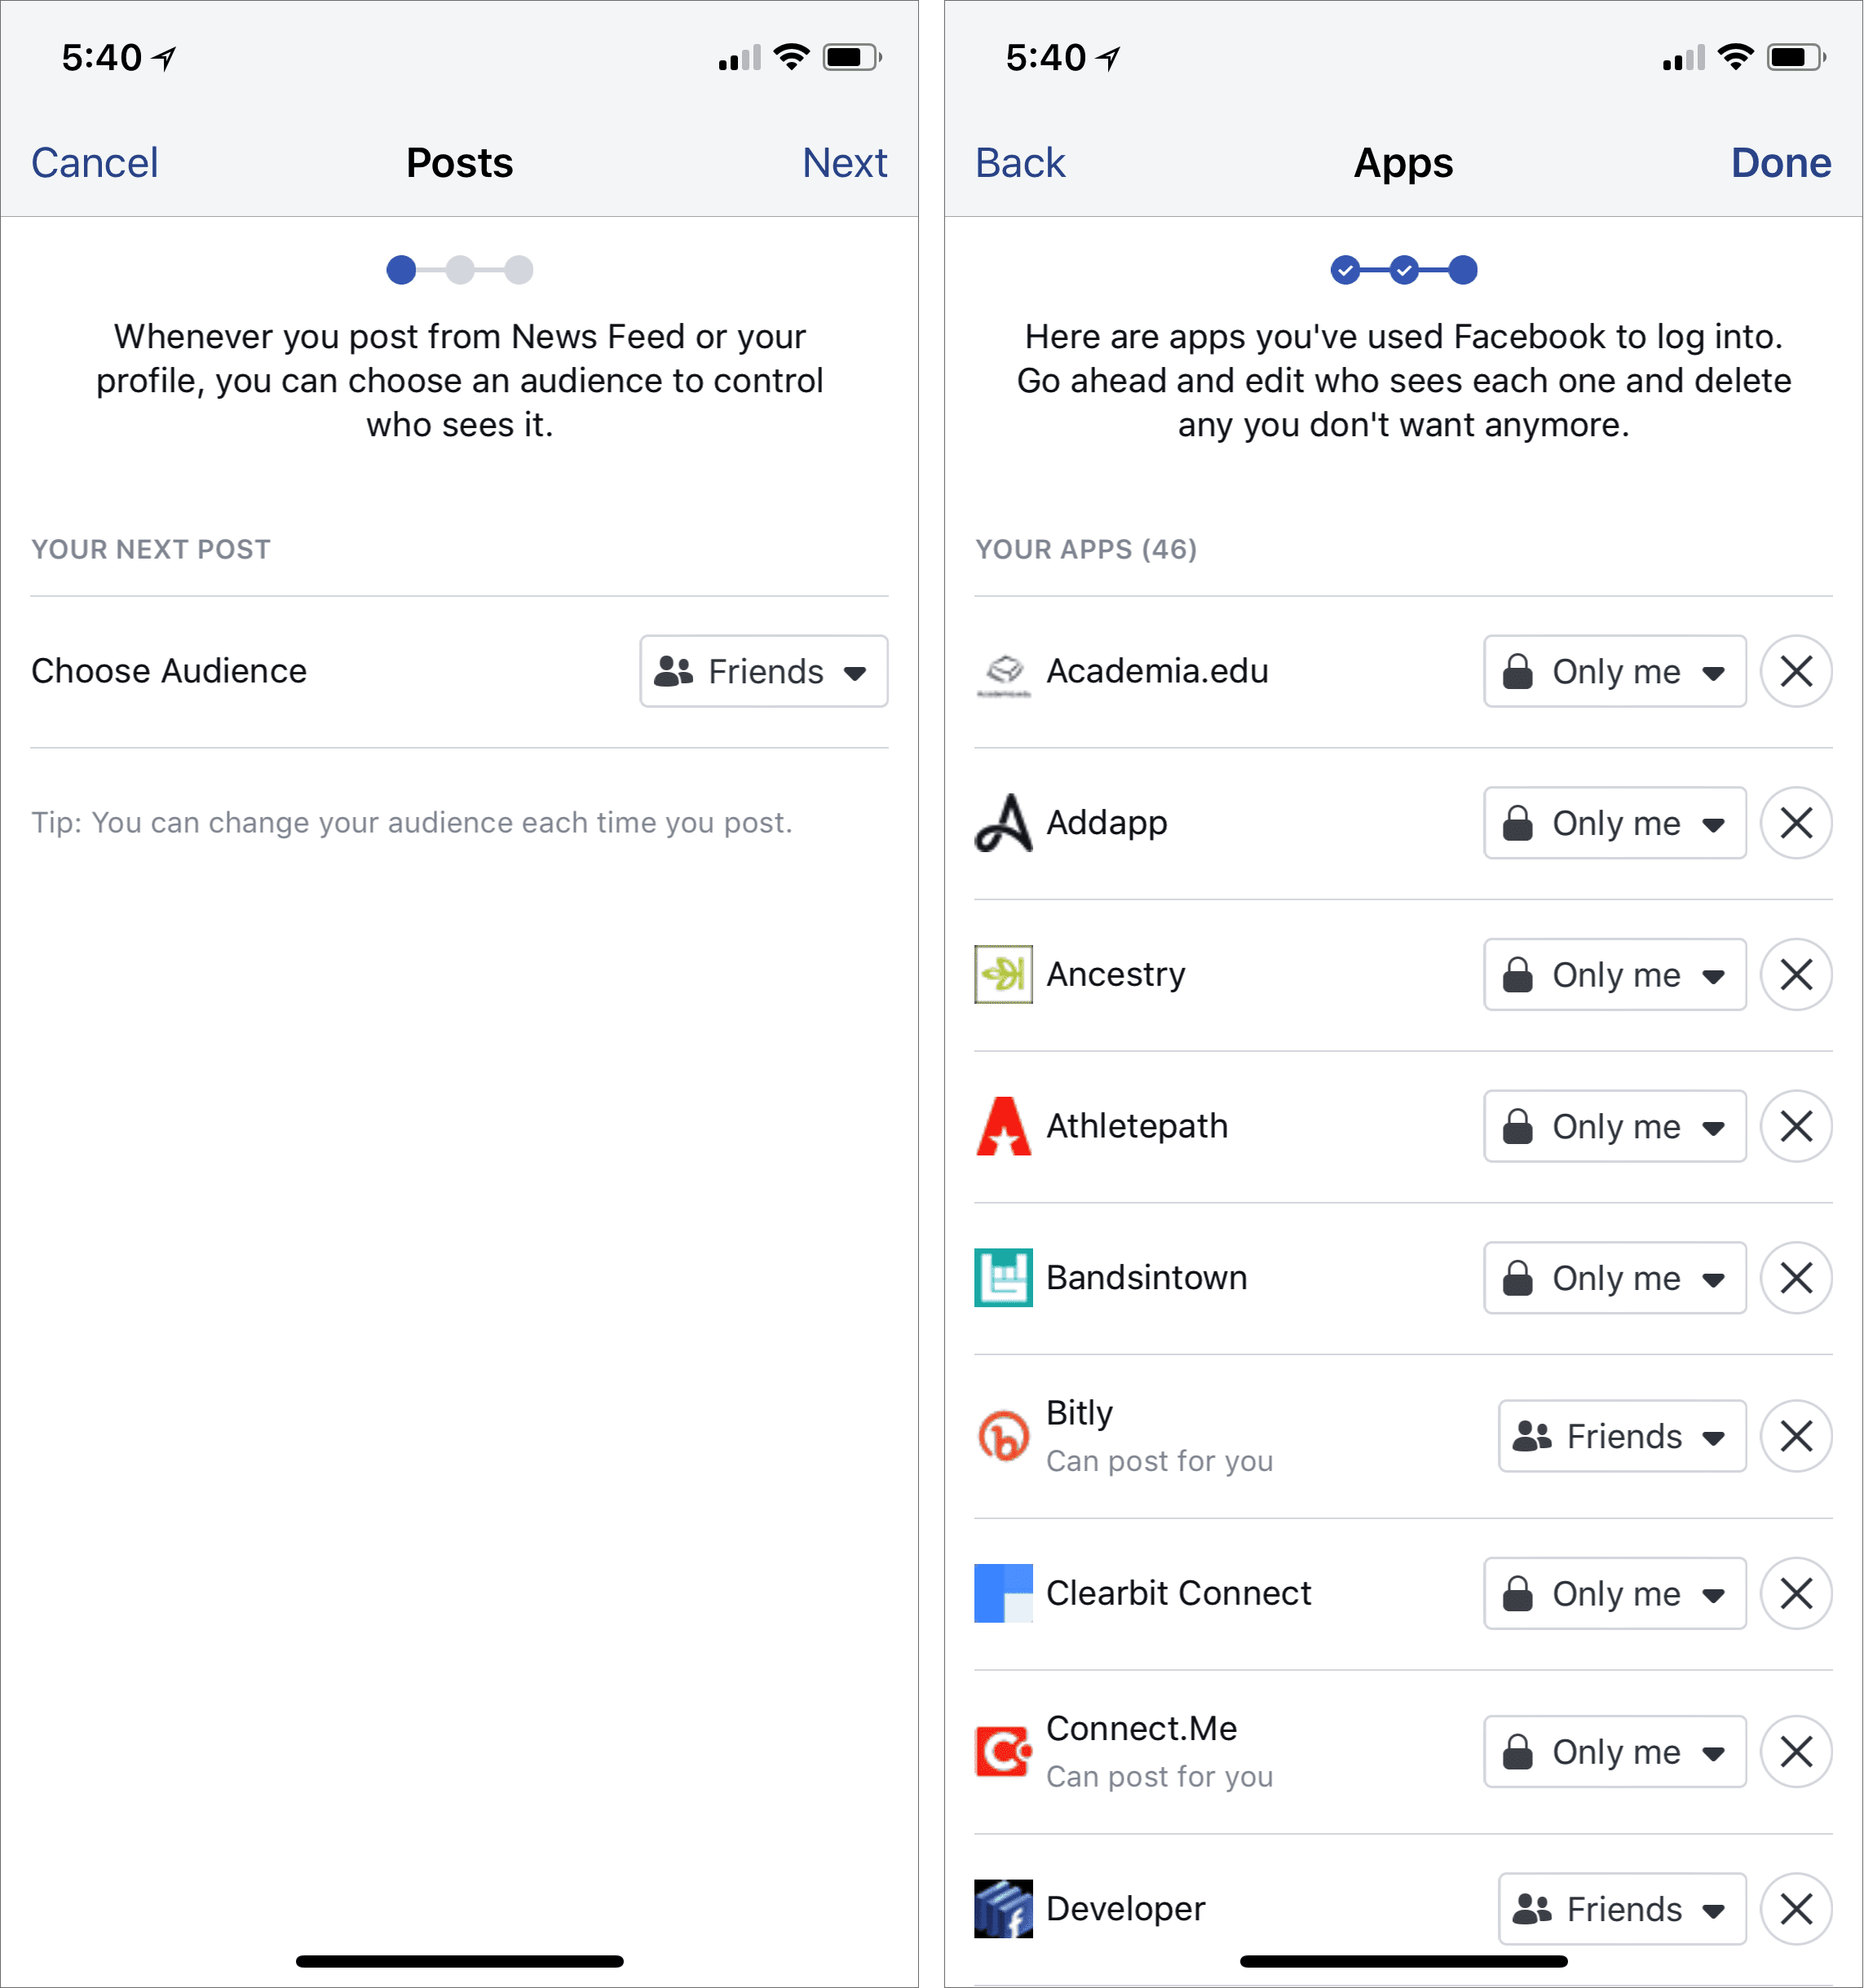Tap Cancel on the Posts screen
The image size is (1864, 1988).
pyautogui.click(x=95, y=163)
